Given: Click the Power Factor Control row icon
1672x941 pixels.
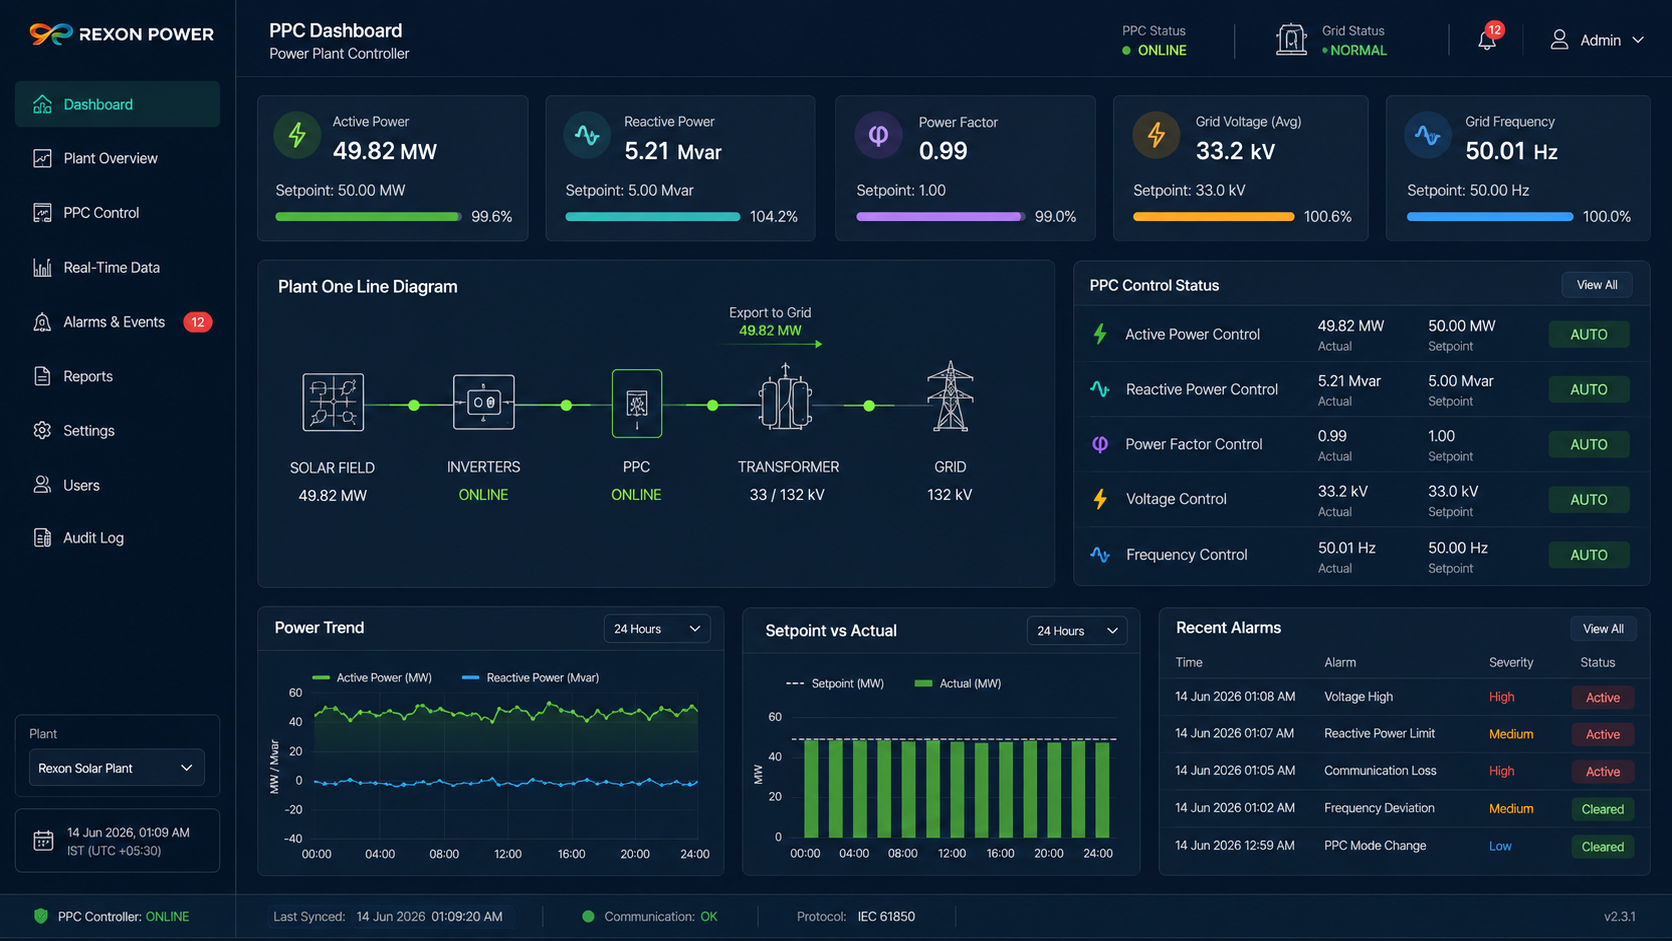Looking at the screenshot, I should click(x=1100, y=444).
